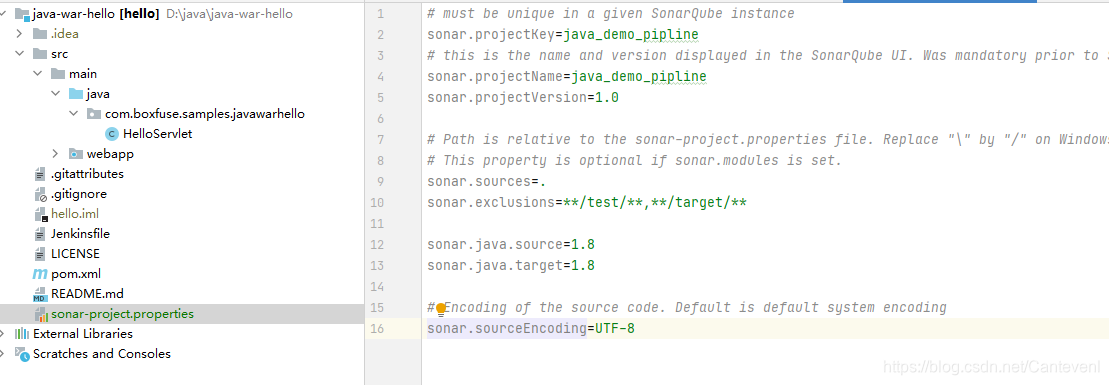
Task: Click the README.md markdown icon
Action: point(40,294)
